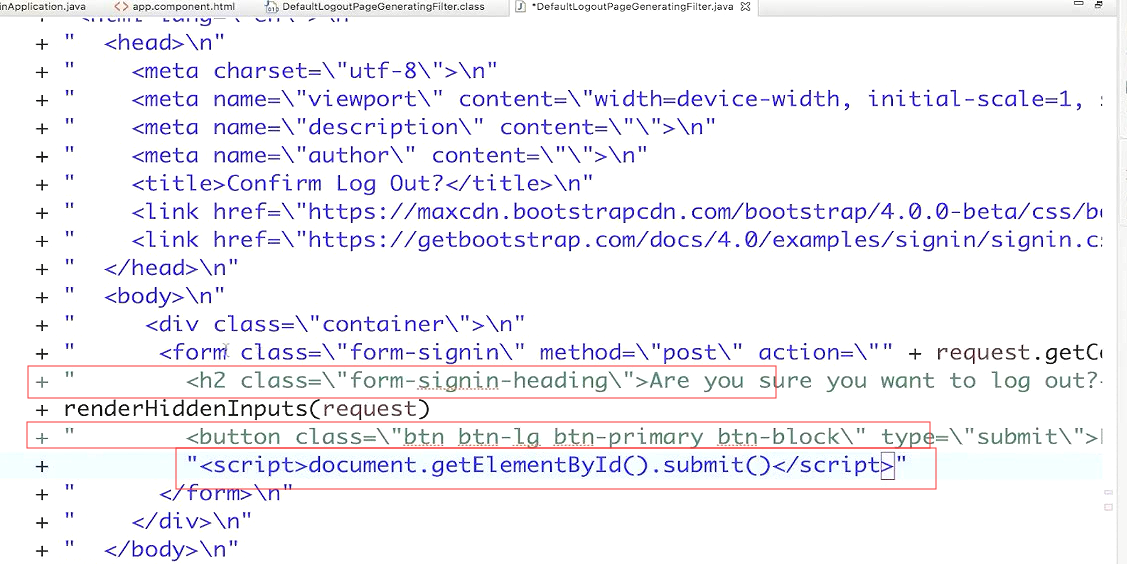Screen dimensions: 1127x564
Task: Switch to the app.component.html editor tab
Action: click(x=173, y=6)
